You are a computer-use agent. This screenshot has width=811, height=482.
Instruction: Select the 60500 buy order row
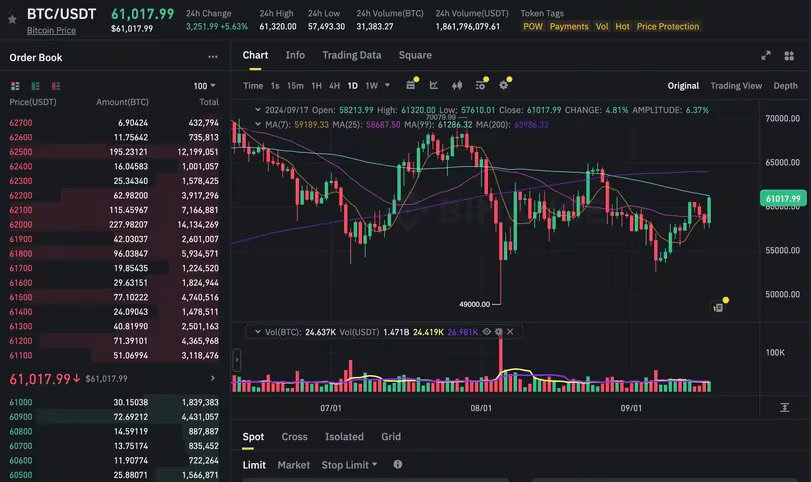point(114,475)
